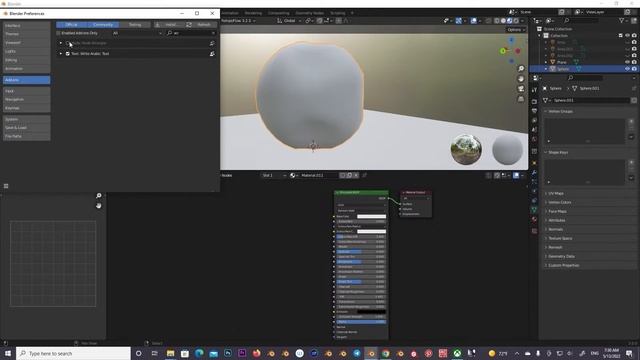Click the Emission color swatch in Principled BSDF
The image size is (640, 360).
(x=371, y=312)
